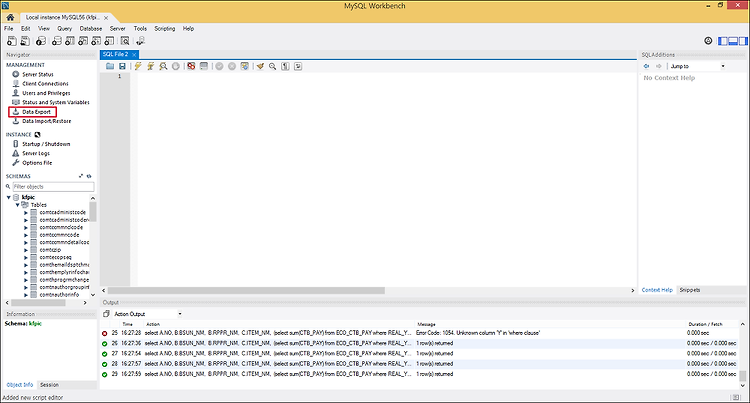Run explain plan with magnifier-lightning icon

163,66
